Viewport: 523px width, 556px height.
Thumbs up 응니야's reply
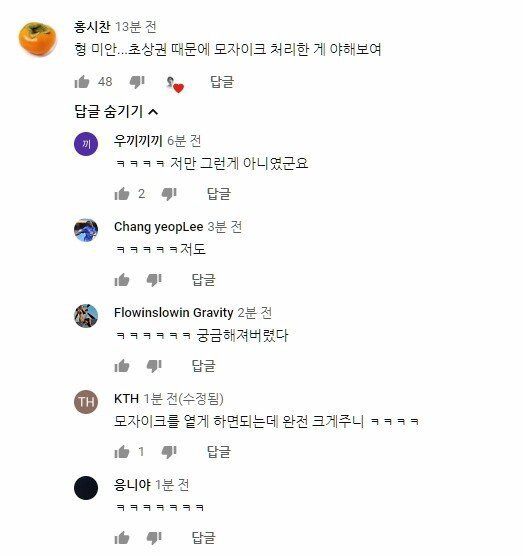[122, 538]
